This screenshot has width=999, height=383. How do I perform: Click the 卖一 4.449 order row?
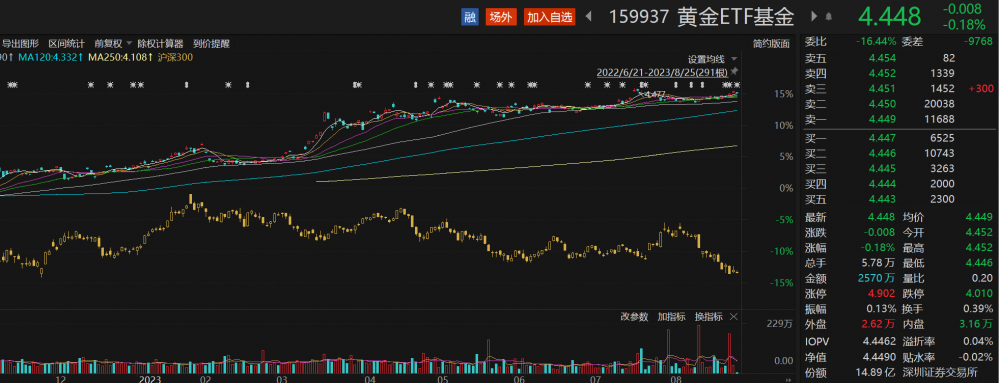click(x=898, y=119)
